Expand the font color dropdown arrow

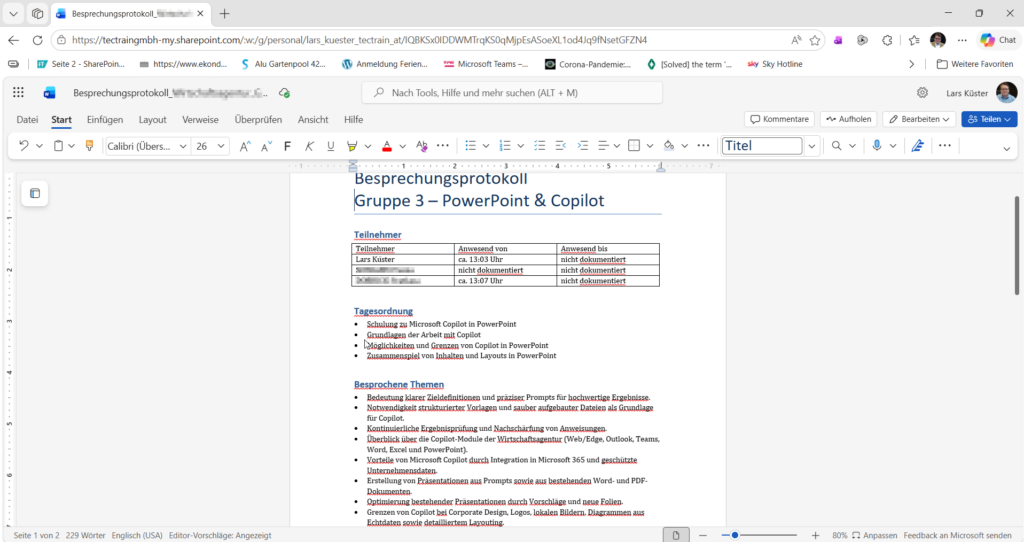click(x=402, y=146)
